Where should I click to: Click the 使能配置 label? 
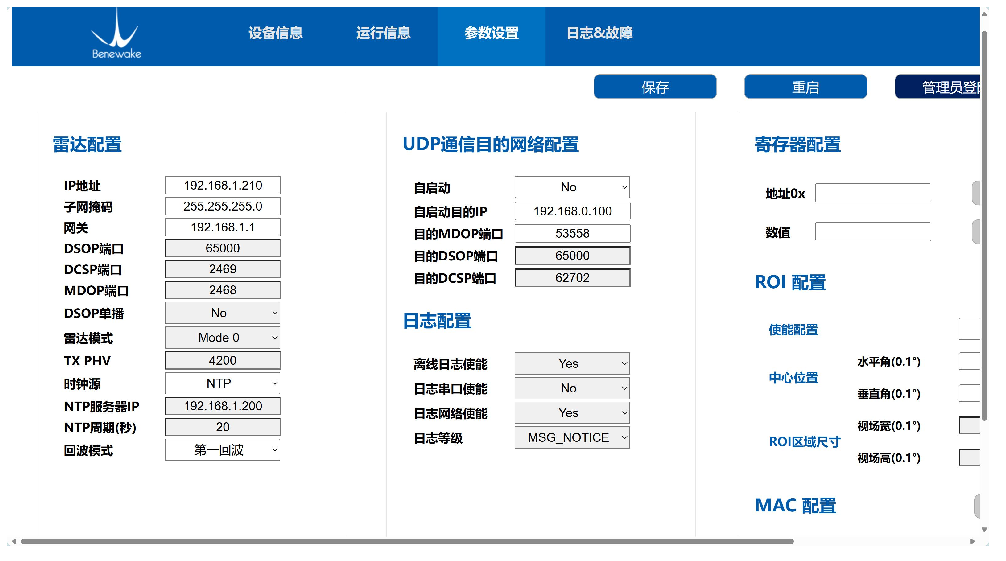(794, 330)
